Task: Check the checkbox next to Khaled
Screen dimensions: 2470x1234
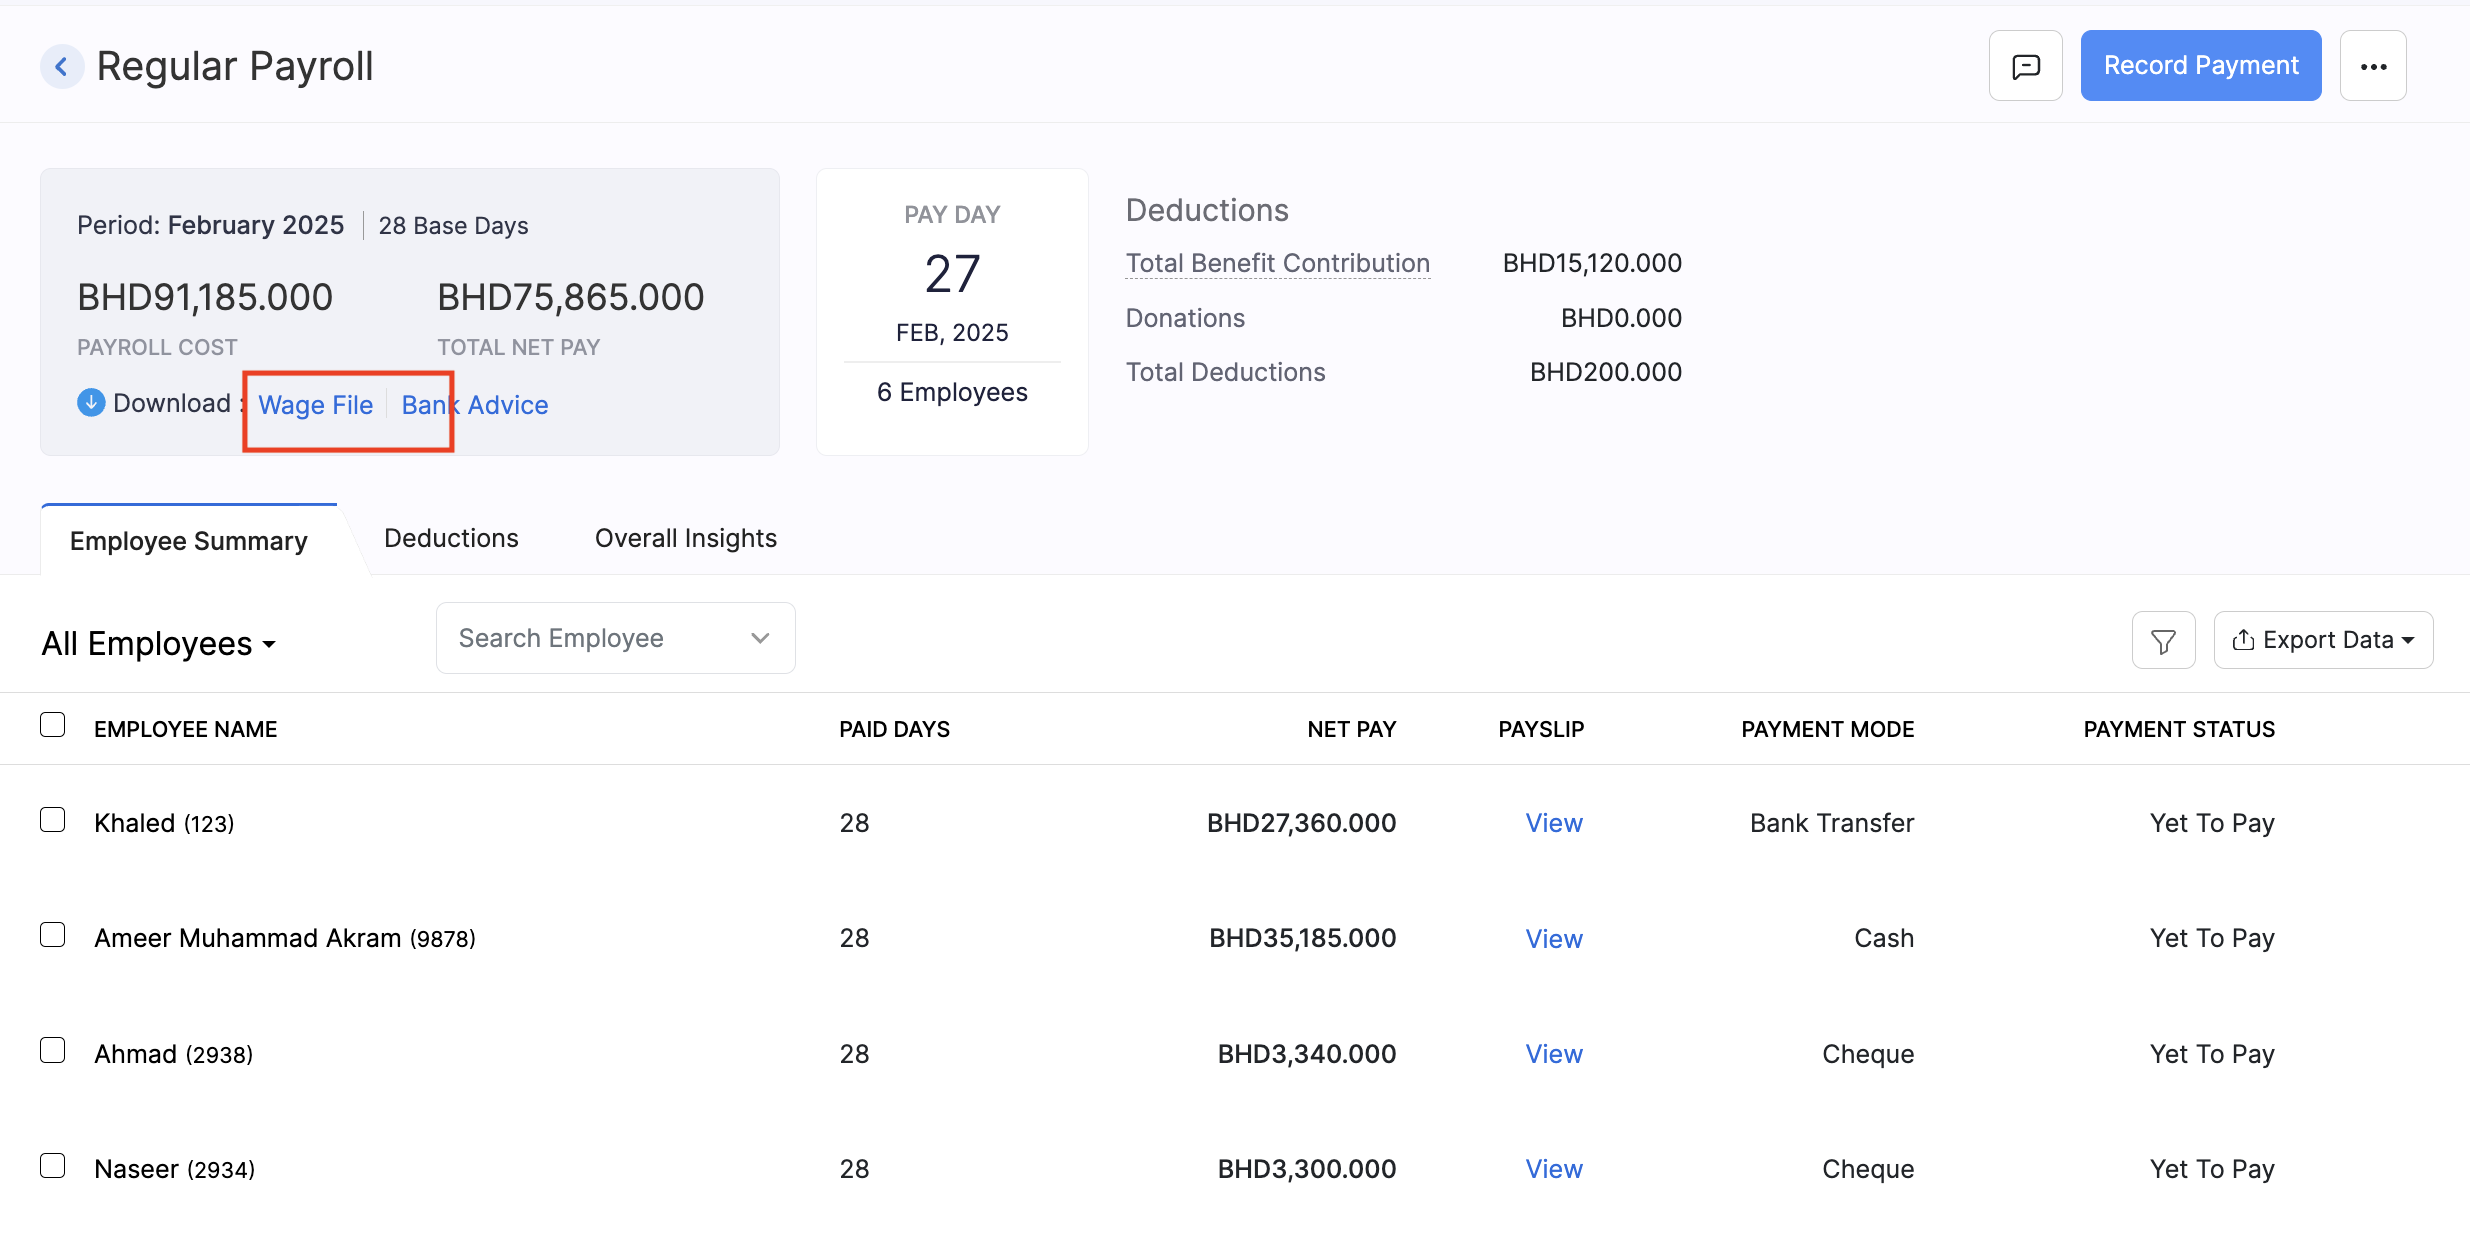Action: click(53, 819)
